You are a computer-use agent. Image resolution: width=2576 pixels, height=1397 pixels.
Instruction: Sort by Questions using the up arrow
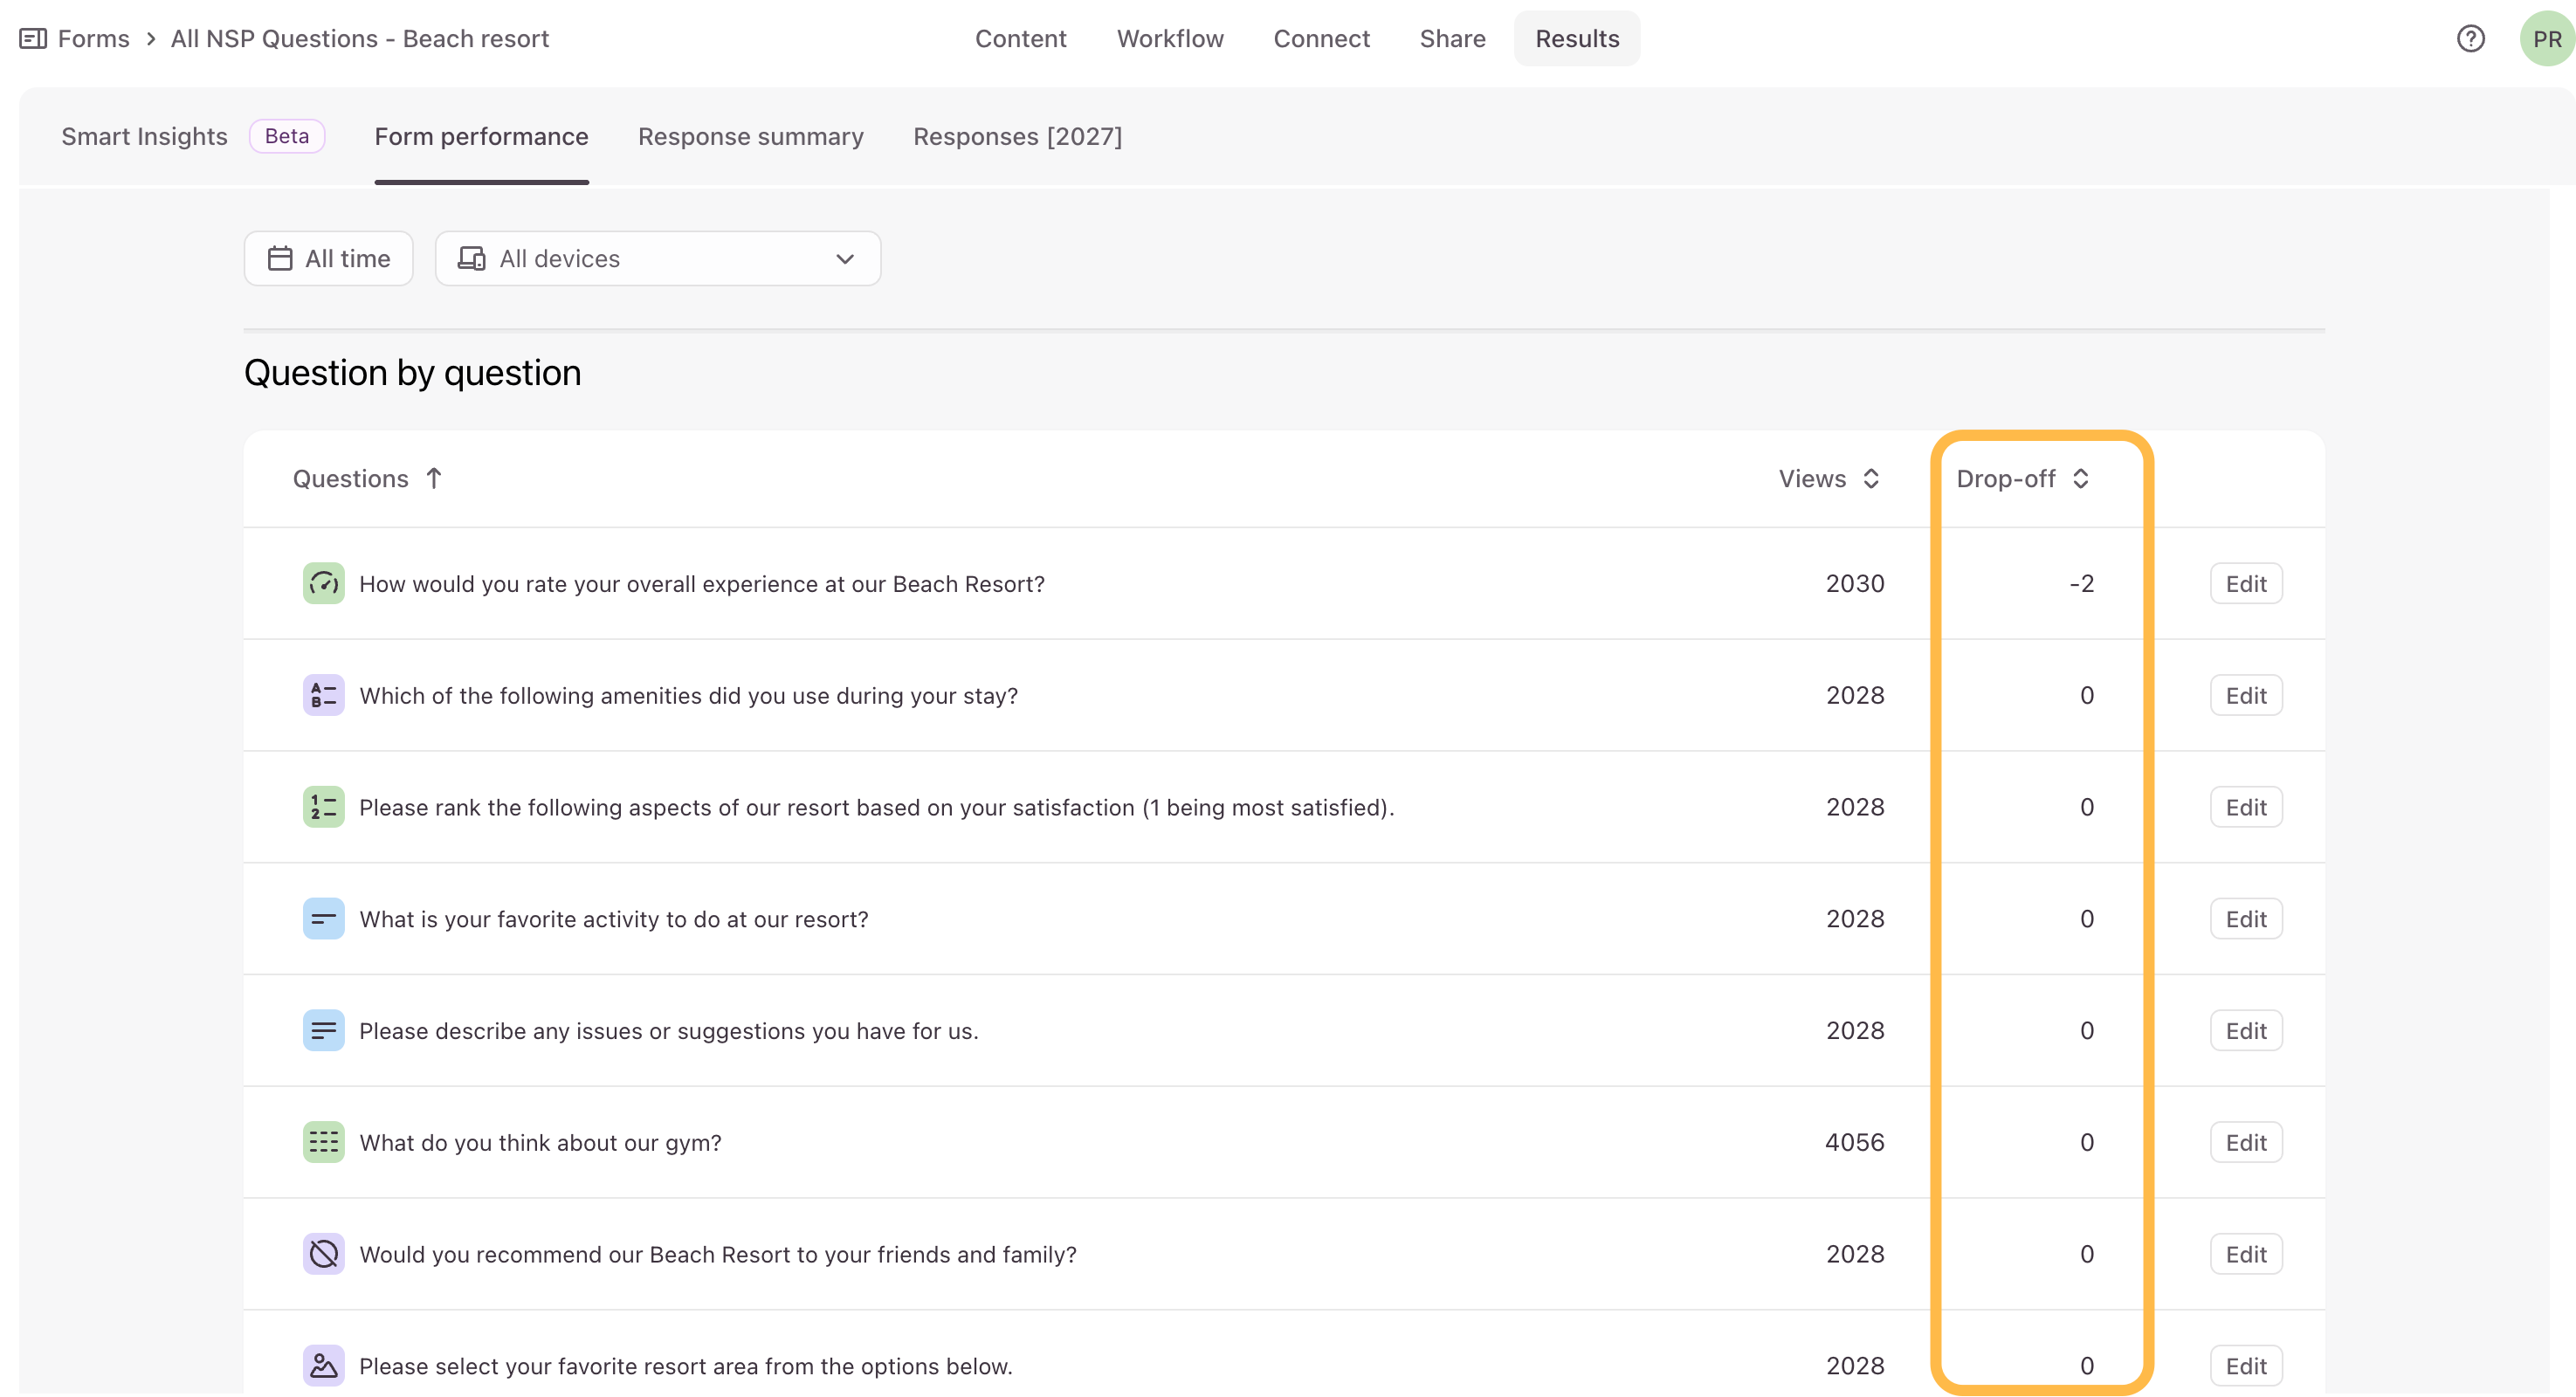pyautogui.click(x=434, y=479)
